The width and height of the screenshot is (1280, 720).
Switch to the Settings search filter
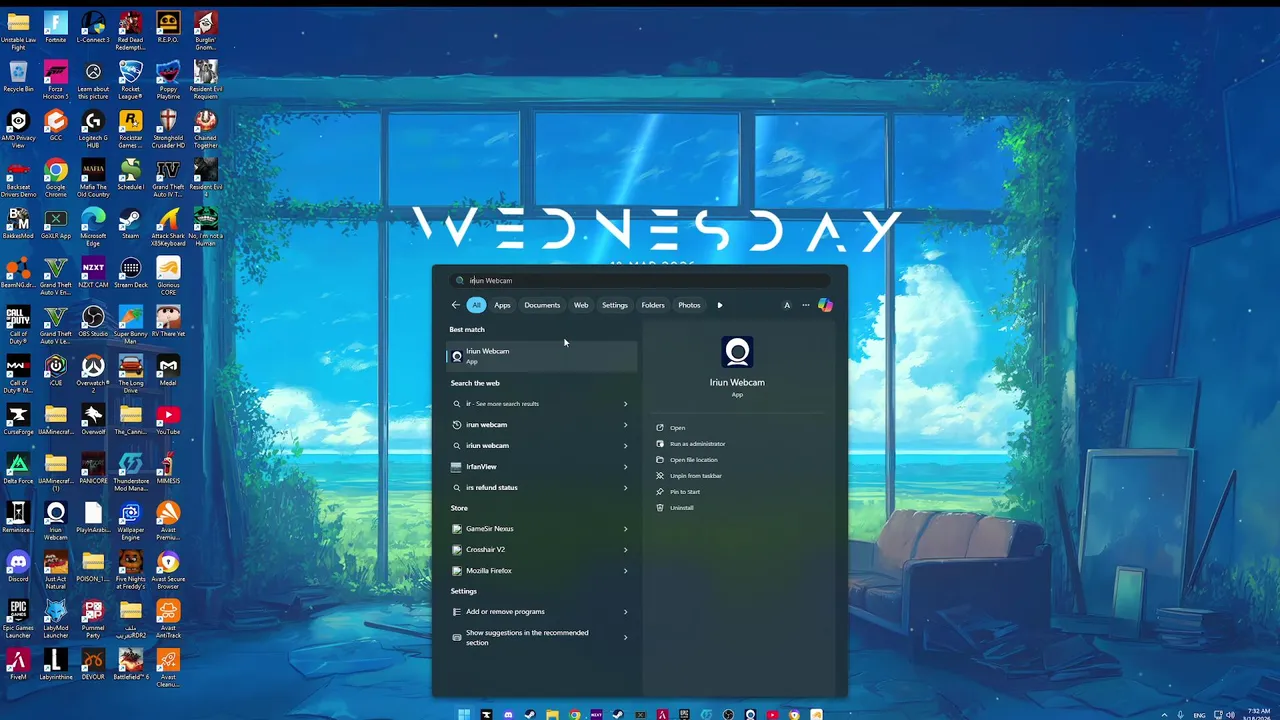click(615, 305)
